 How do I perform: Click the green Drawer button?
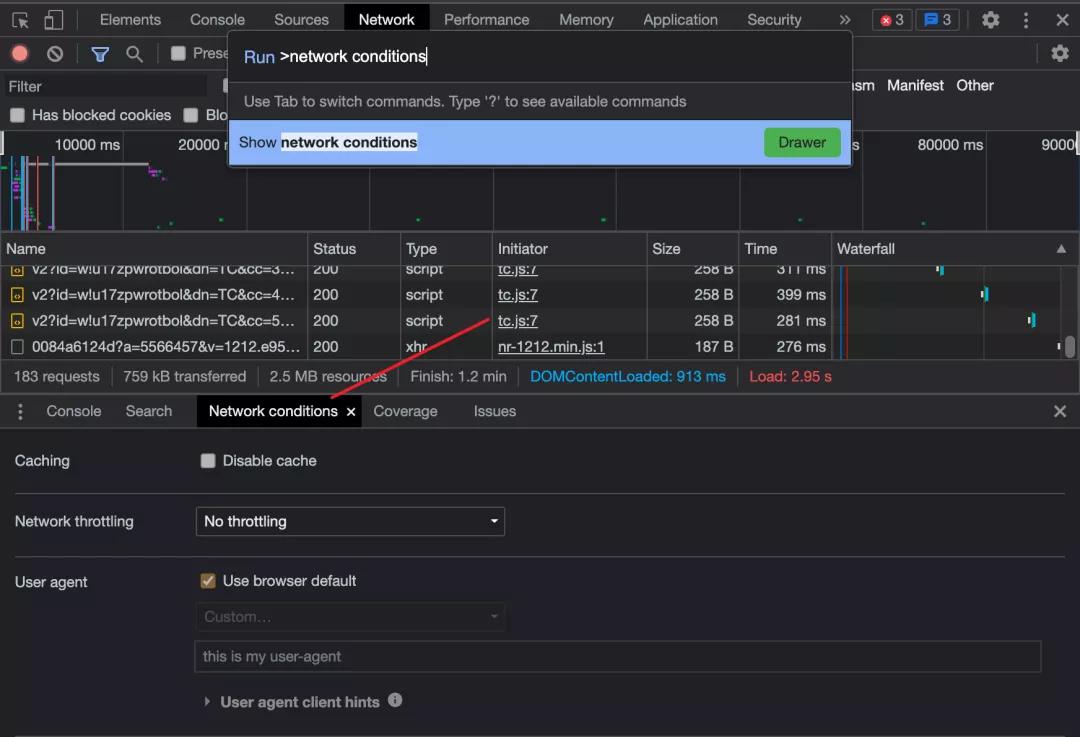(x=801, y=142)
